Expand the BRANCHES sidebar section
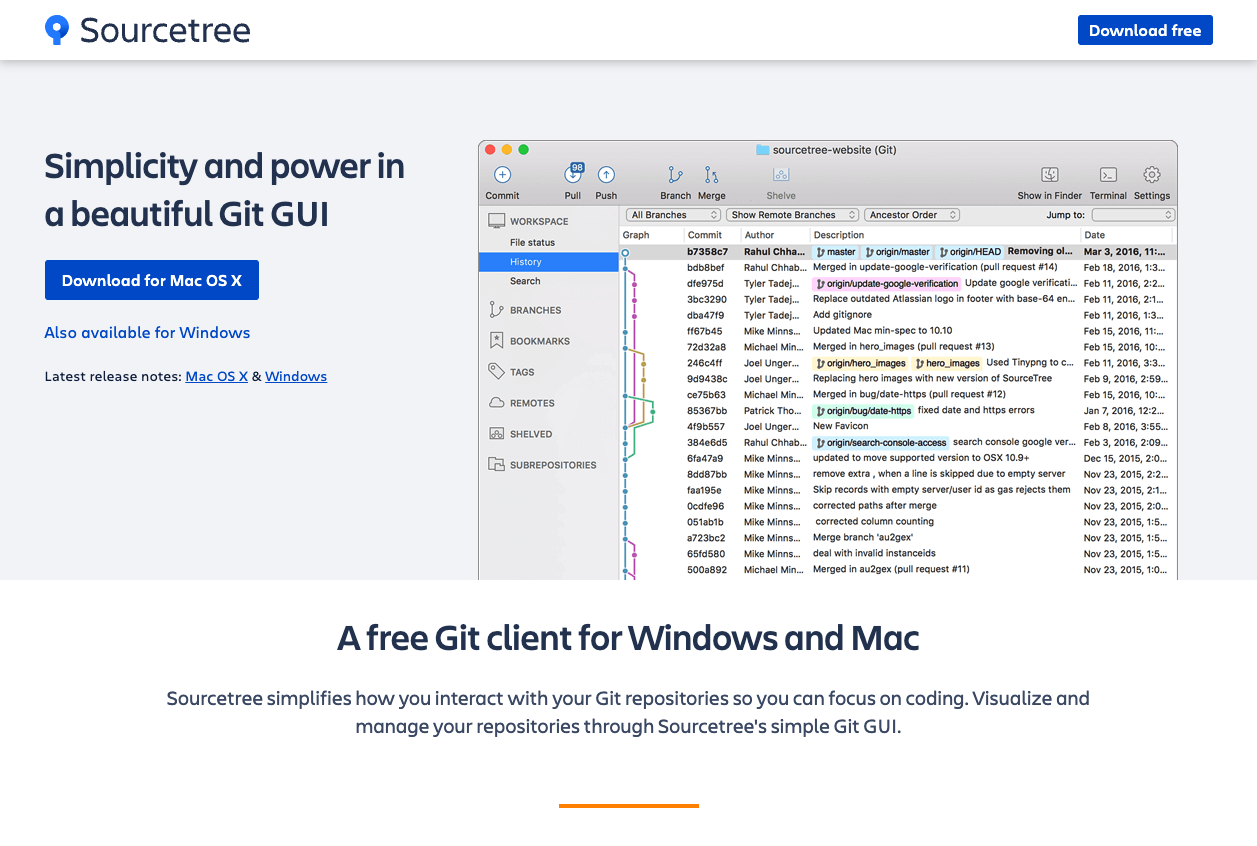1257x846 pixels. pos(536,310)
